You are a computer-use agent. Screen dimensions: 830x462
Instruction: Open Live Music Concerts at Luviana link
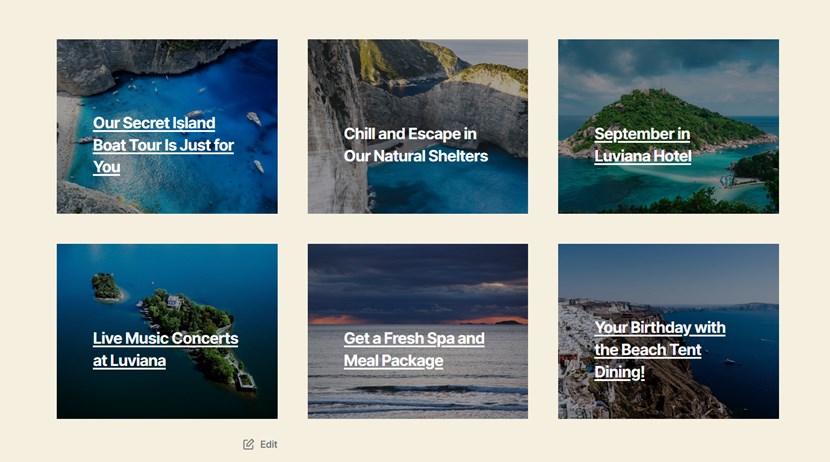(x=165, y=349)
